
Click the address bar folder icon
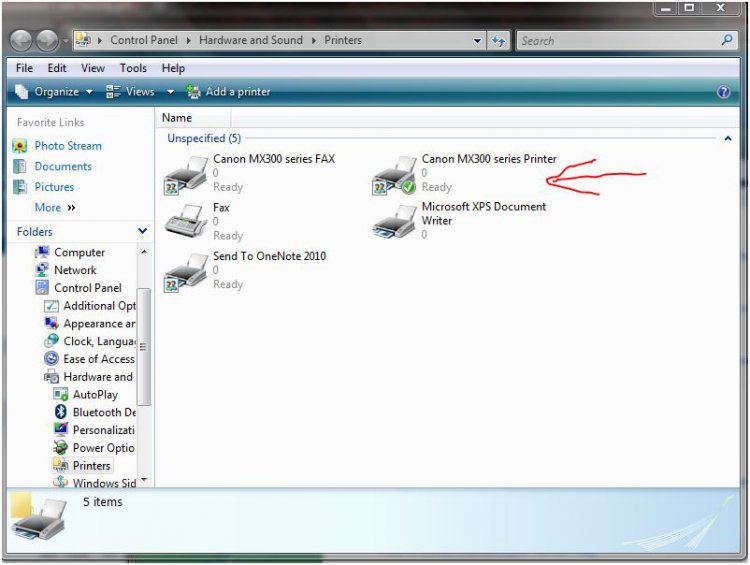click(x=83, y=40)
